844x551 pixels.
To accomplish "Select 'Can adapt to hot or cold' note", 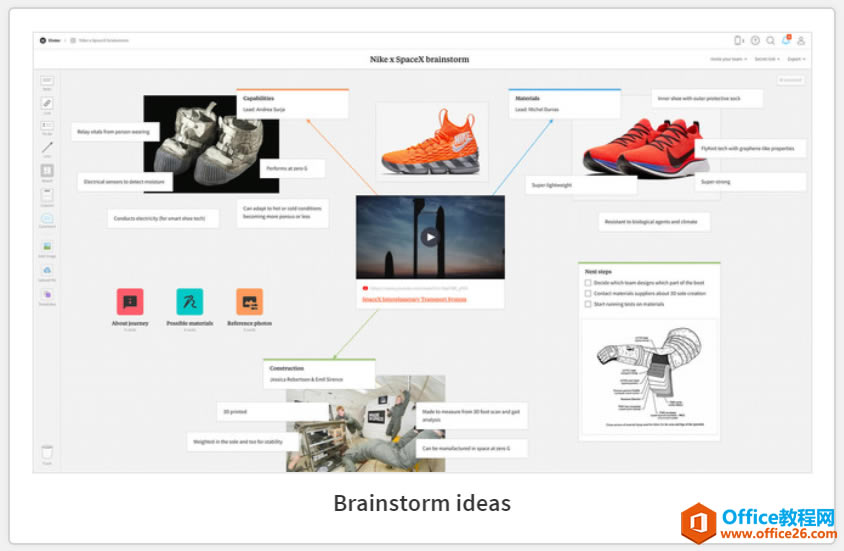I will [282, 213].
